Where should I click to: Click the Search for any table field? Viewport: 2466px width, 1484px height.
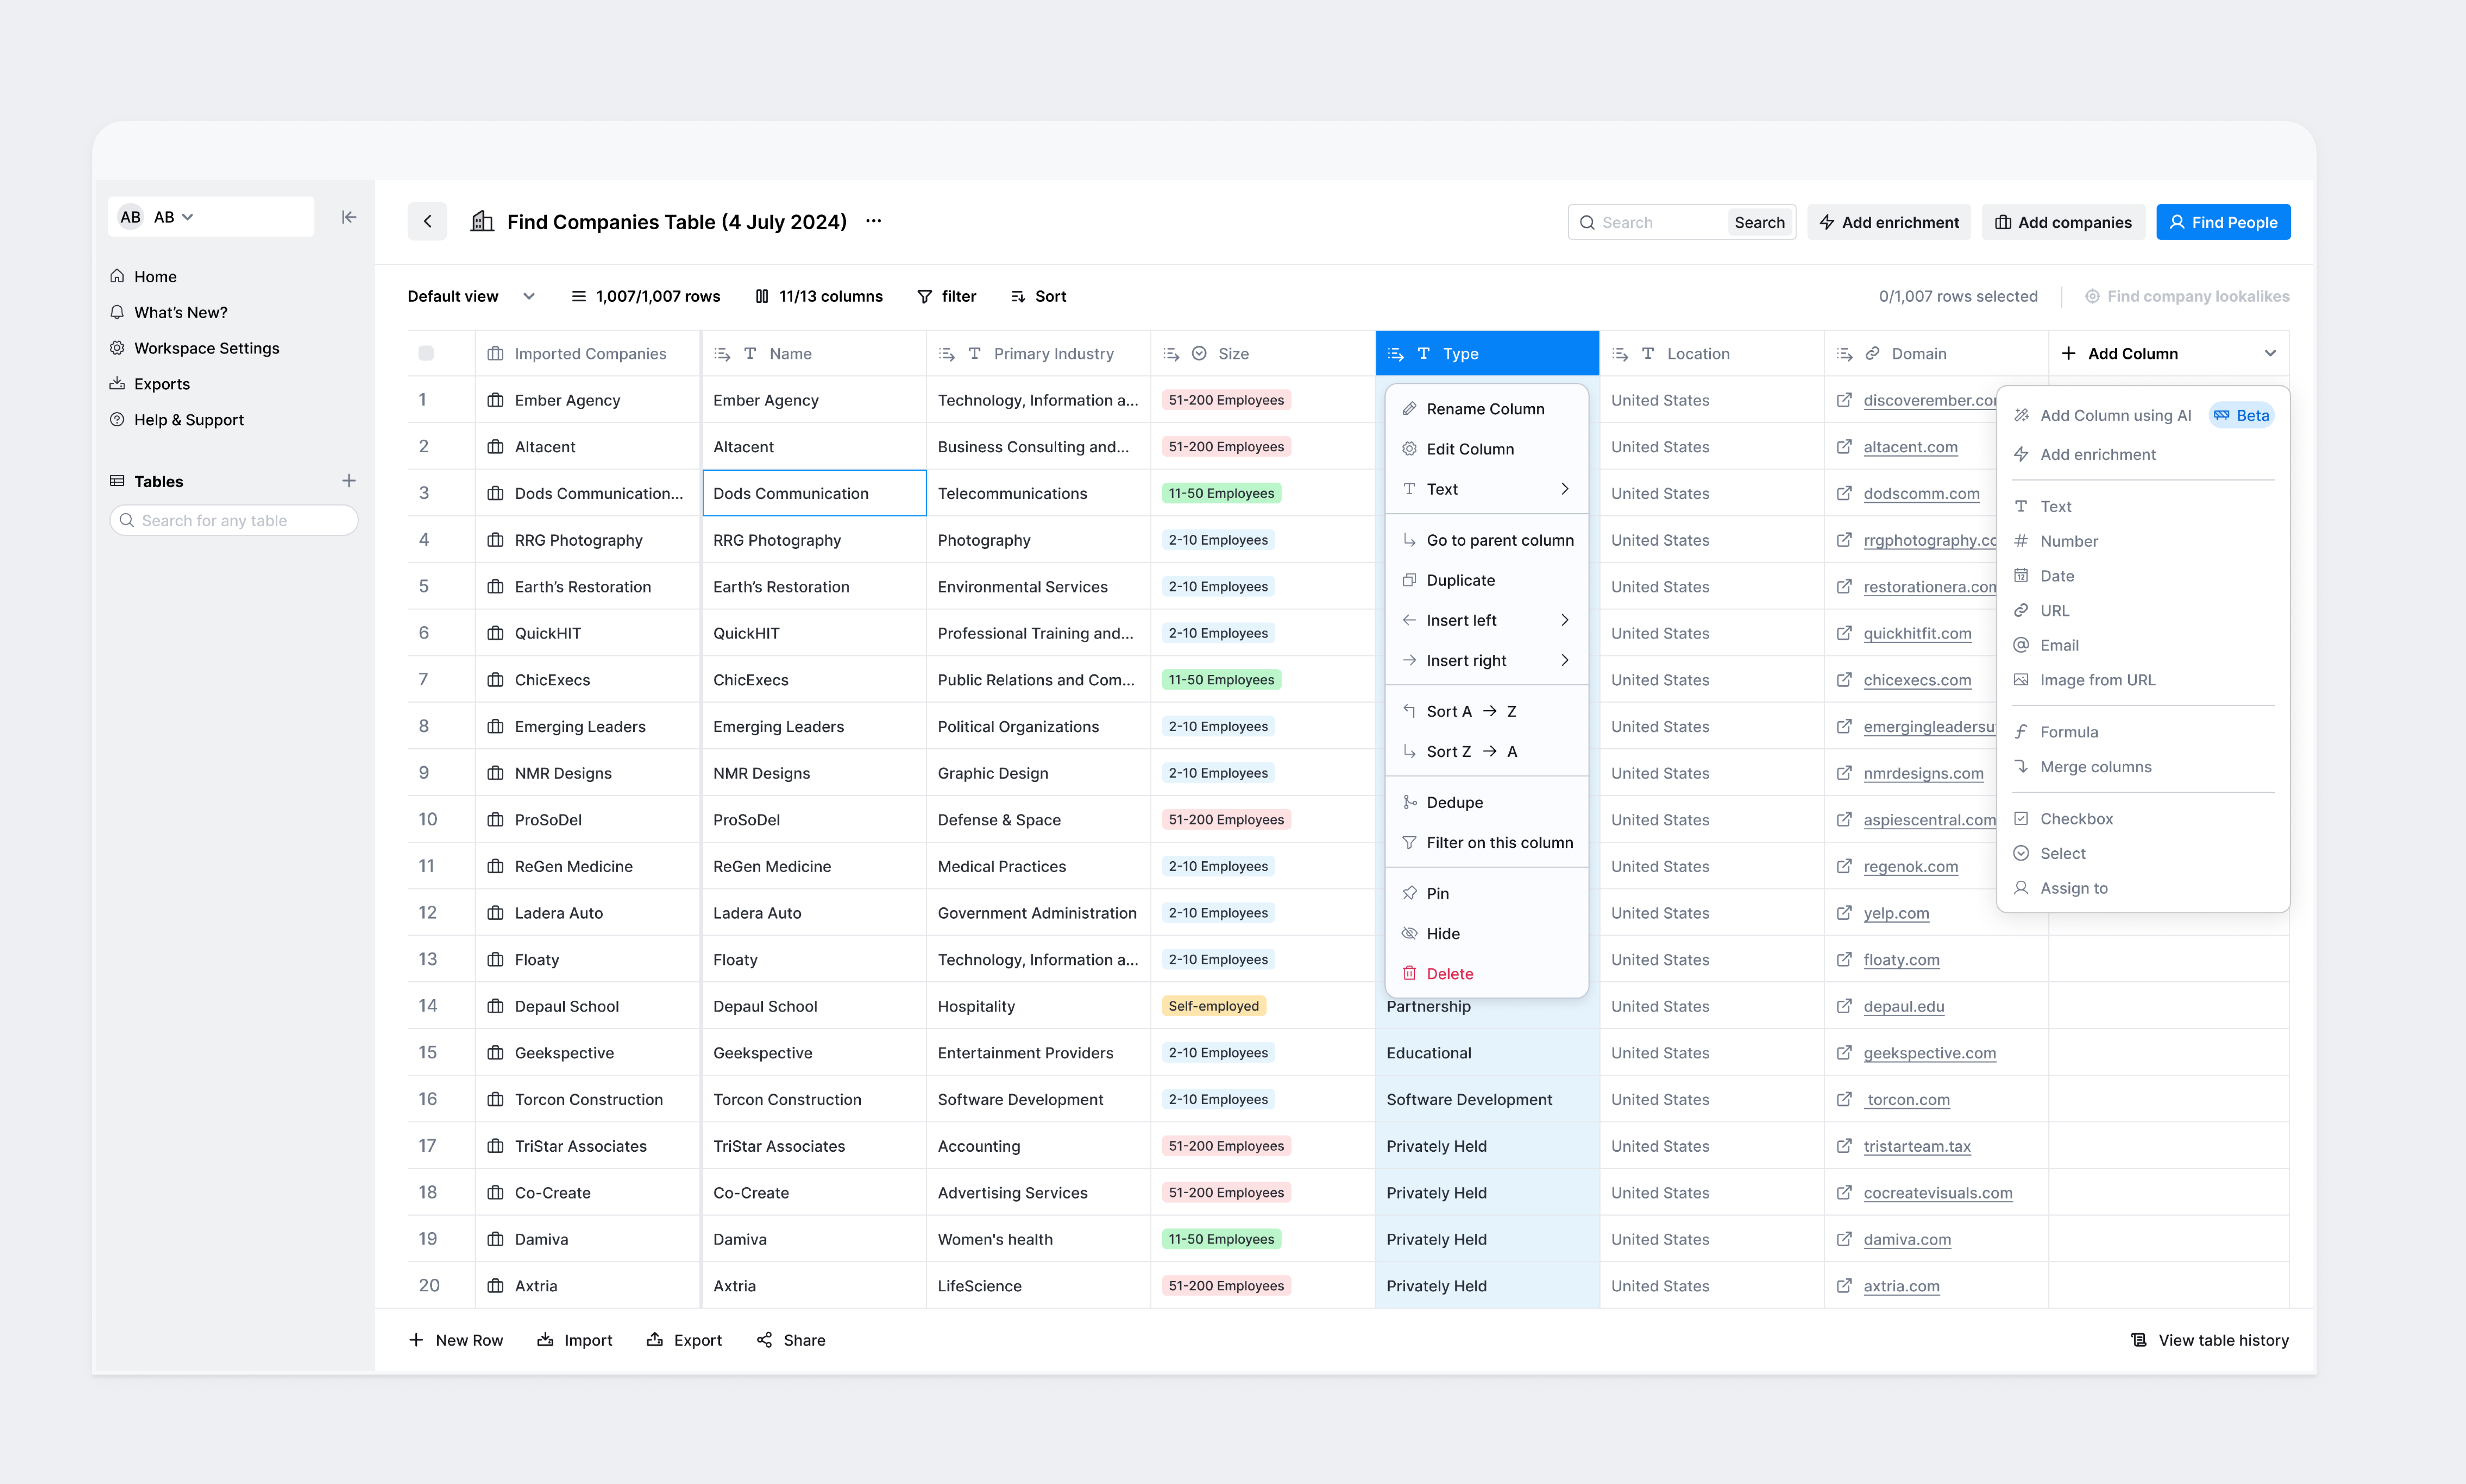coord(234,520)
